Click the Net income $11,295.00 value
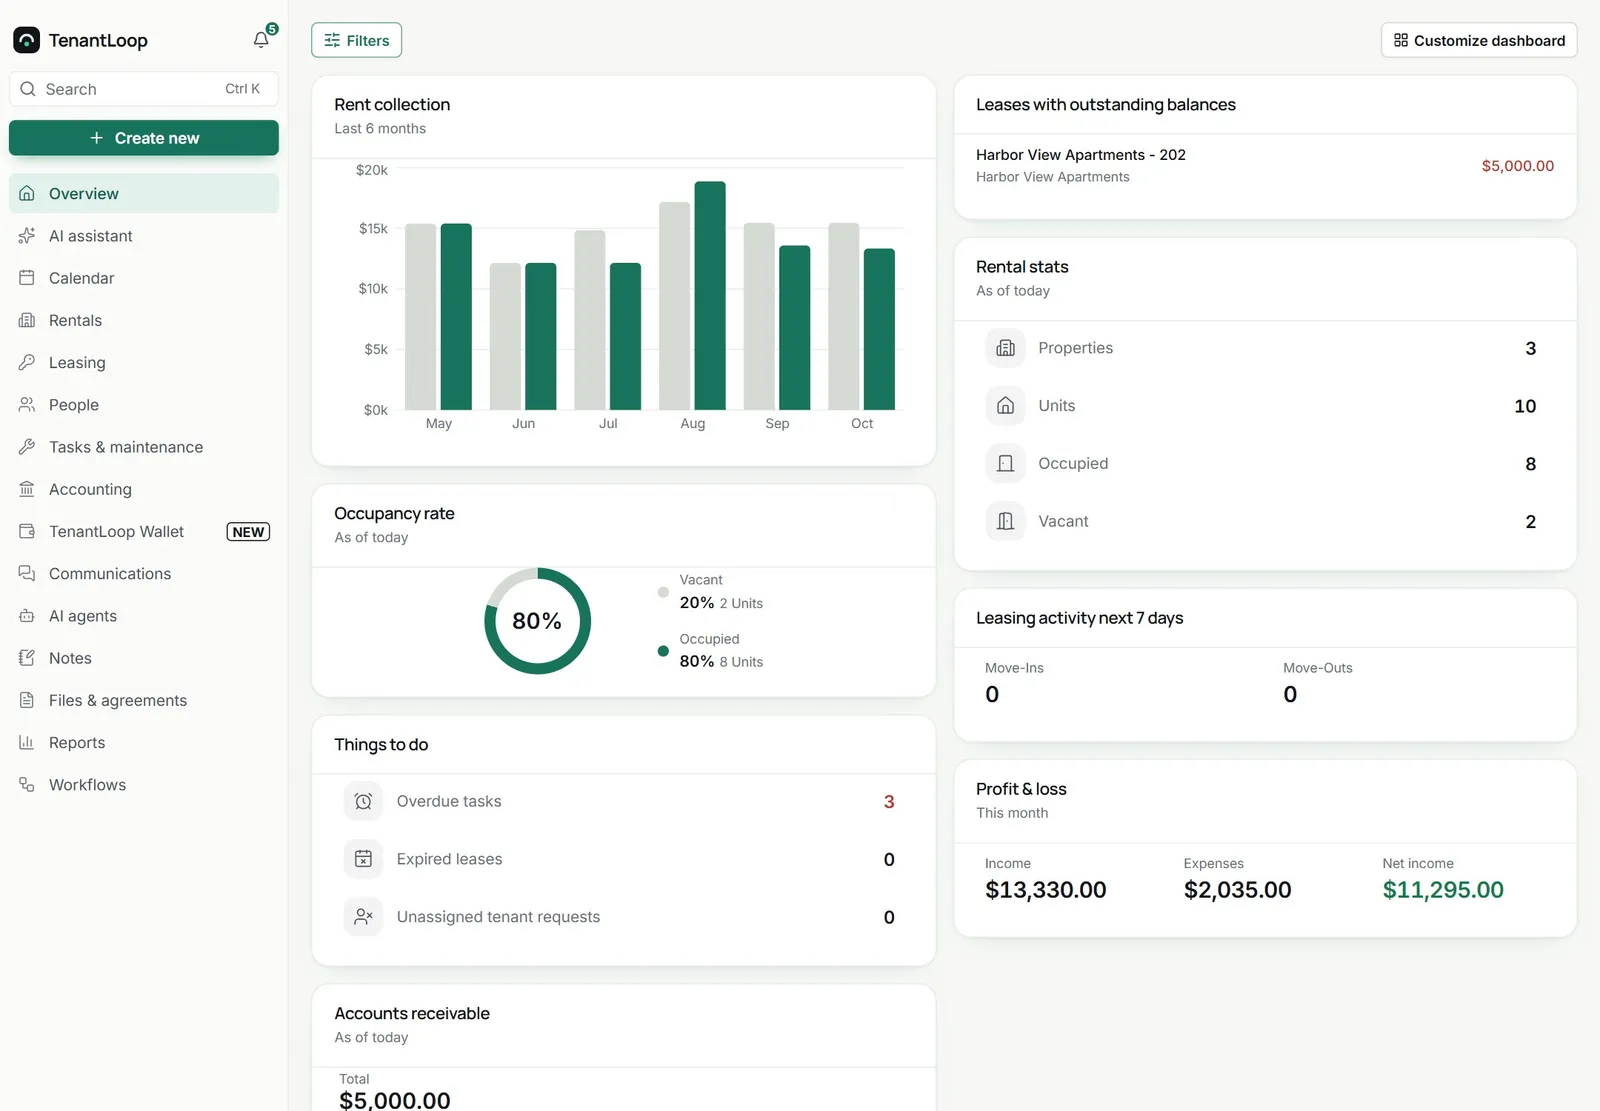 click(x=1443, y=890)
